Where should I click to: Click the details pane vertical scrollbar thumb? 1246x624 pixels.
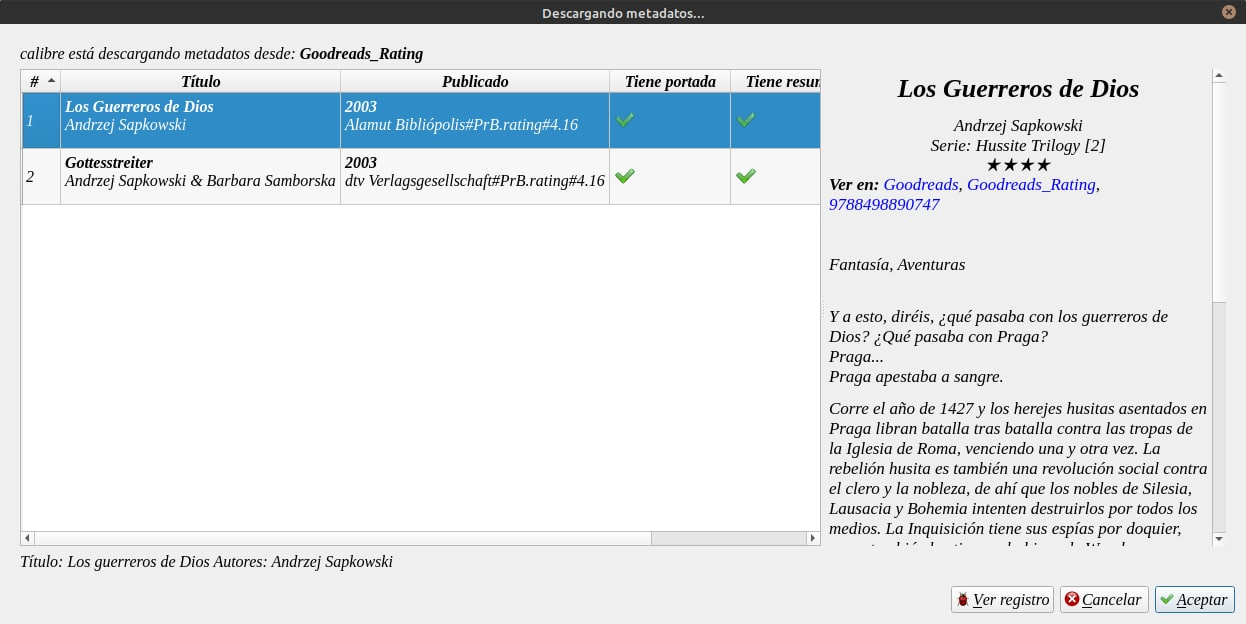(1218, 192)
